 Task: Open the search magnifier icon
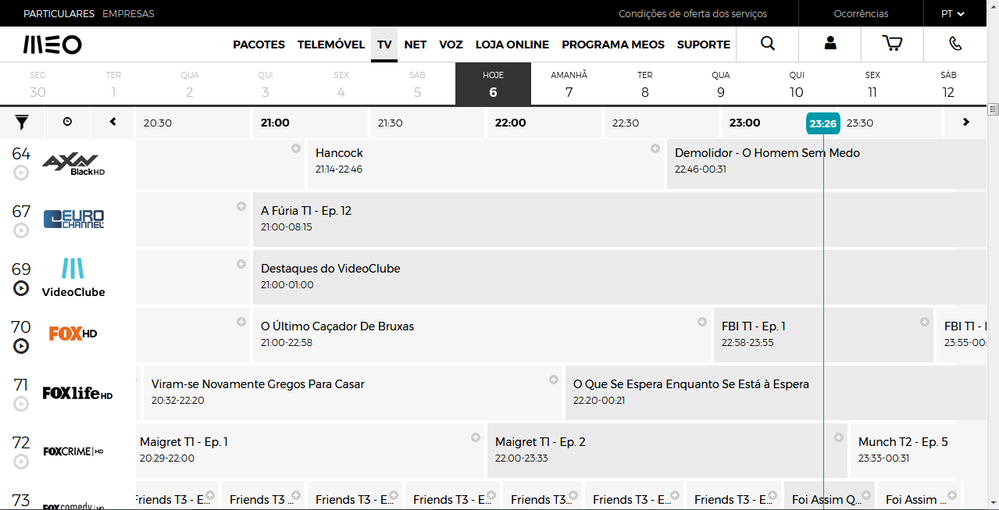[767, 44]
